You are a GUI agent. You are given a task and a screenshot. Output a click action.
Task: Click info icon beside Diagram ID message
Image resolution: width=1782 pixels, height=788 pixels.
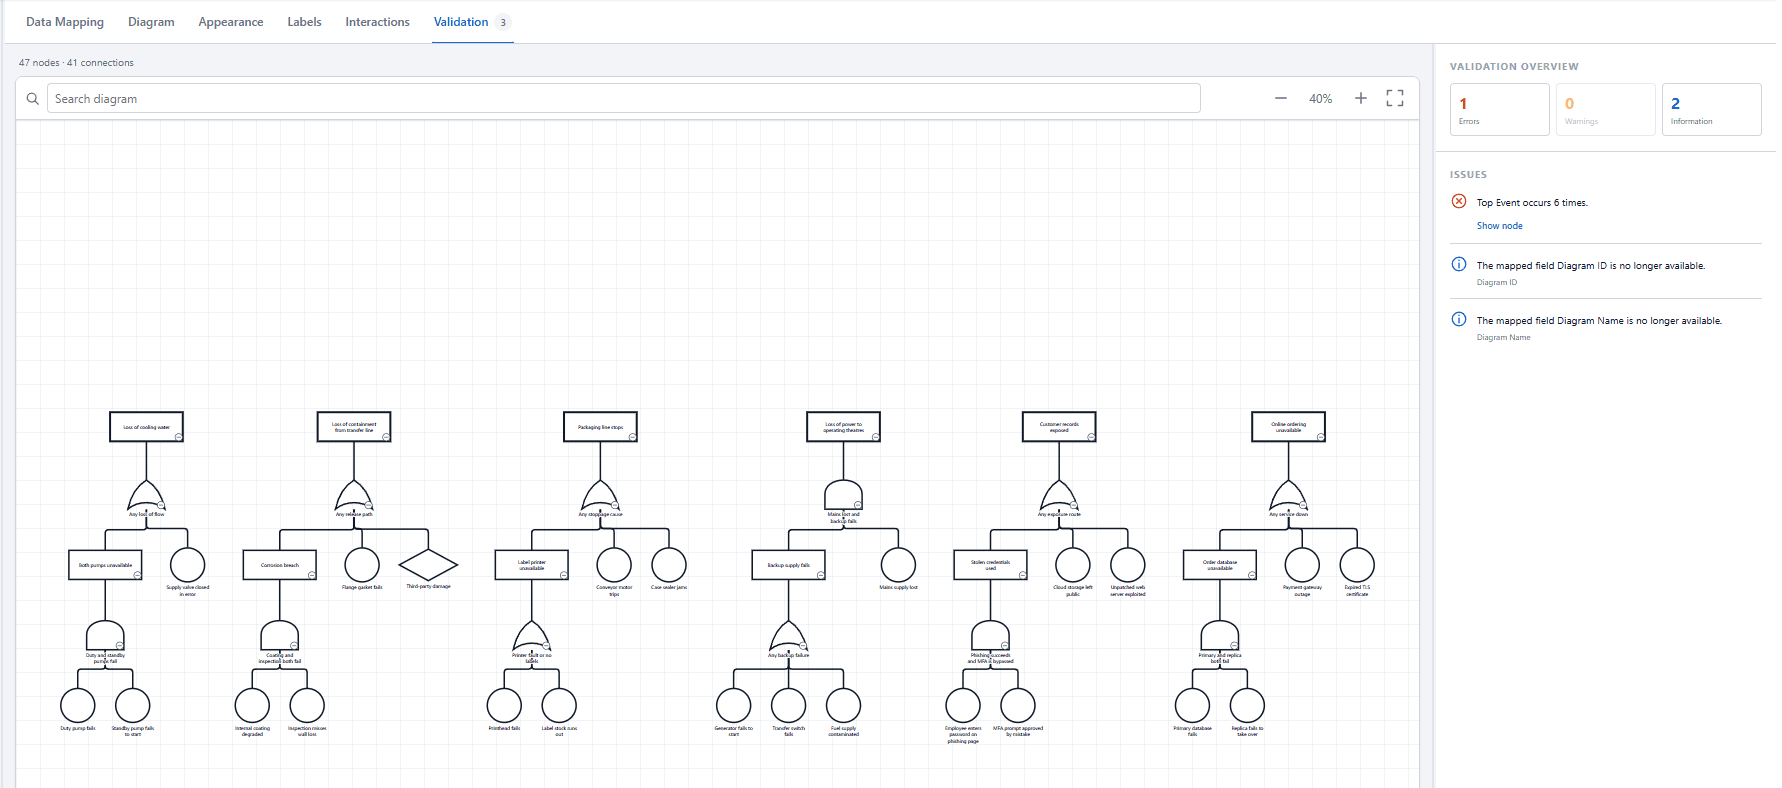pyautogui.click(x=1459, y=264)
